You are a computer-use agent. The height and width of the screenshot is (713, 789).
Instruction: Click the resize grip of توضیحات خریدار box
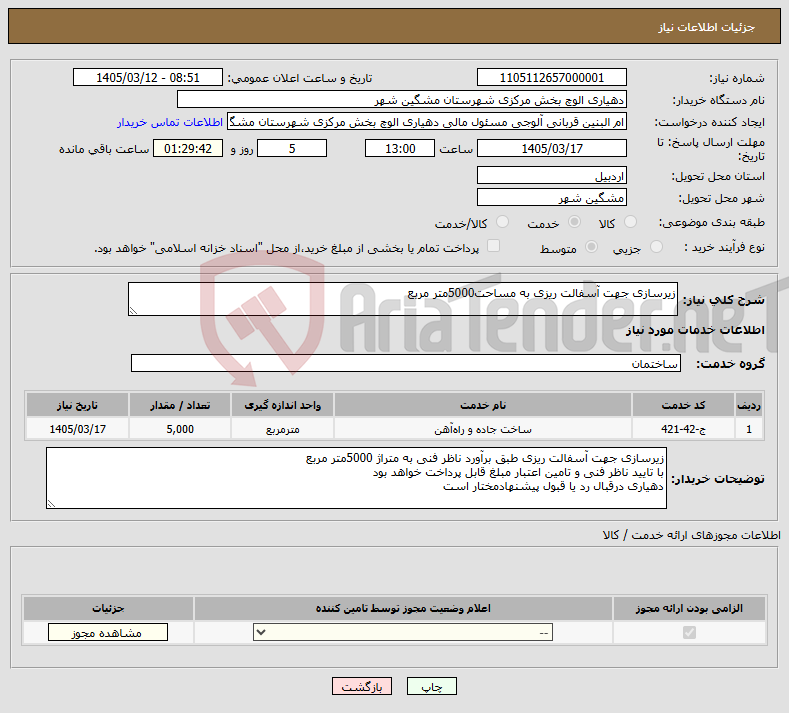51,504
